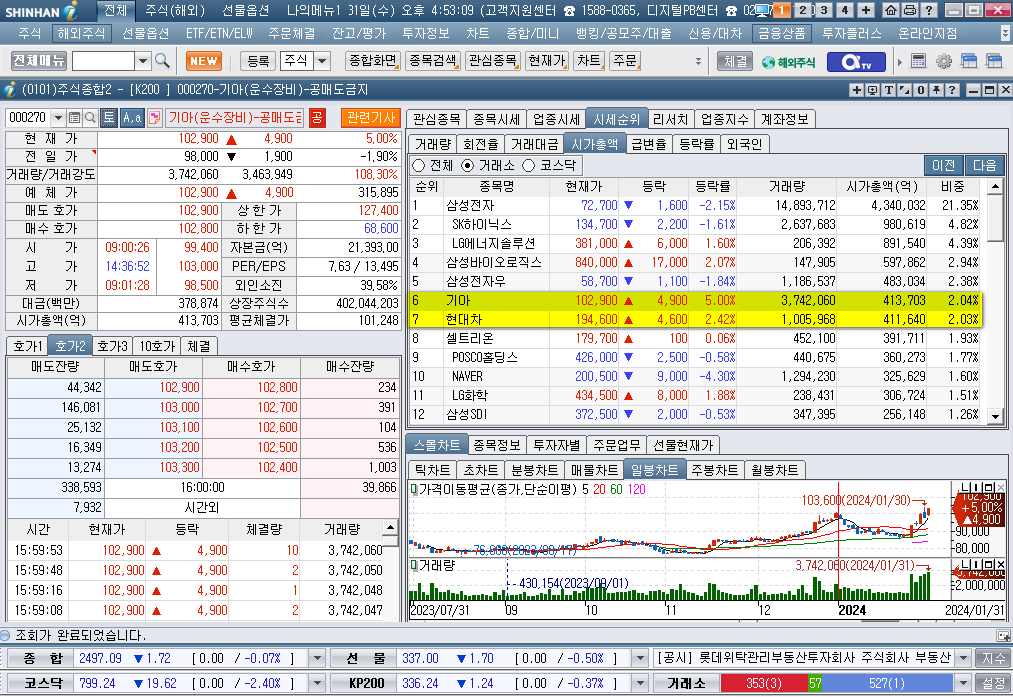Click the 종목검색 toolbar button
The image size is (1013, 697).
pyautogui.click(x=433, y=61)
